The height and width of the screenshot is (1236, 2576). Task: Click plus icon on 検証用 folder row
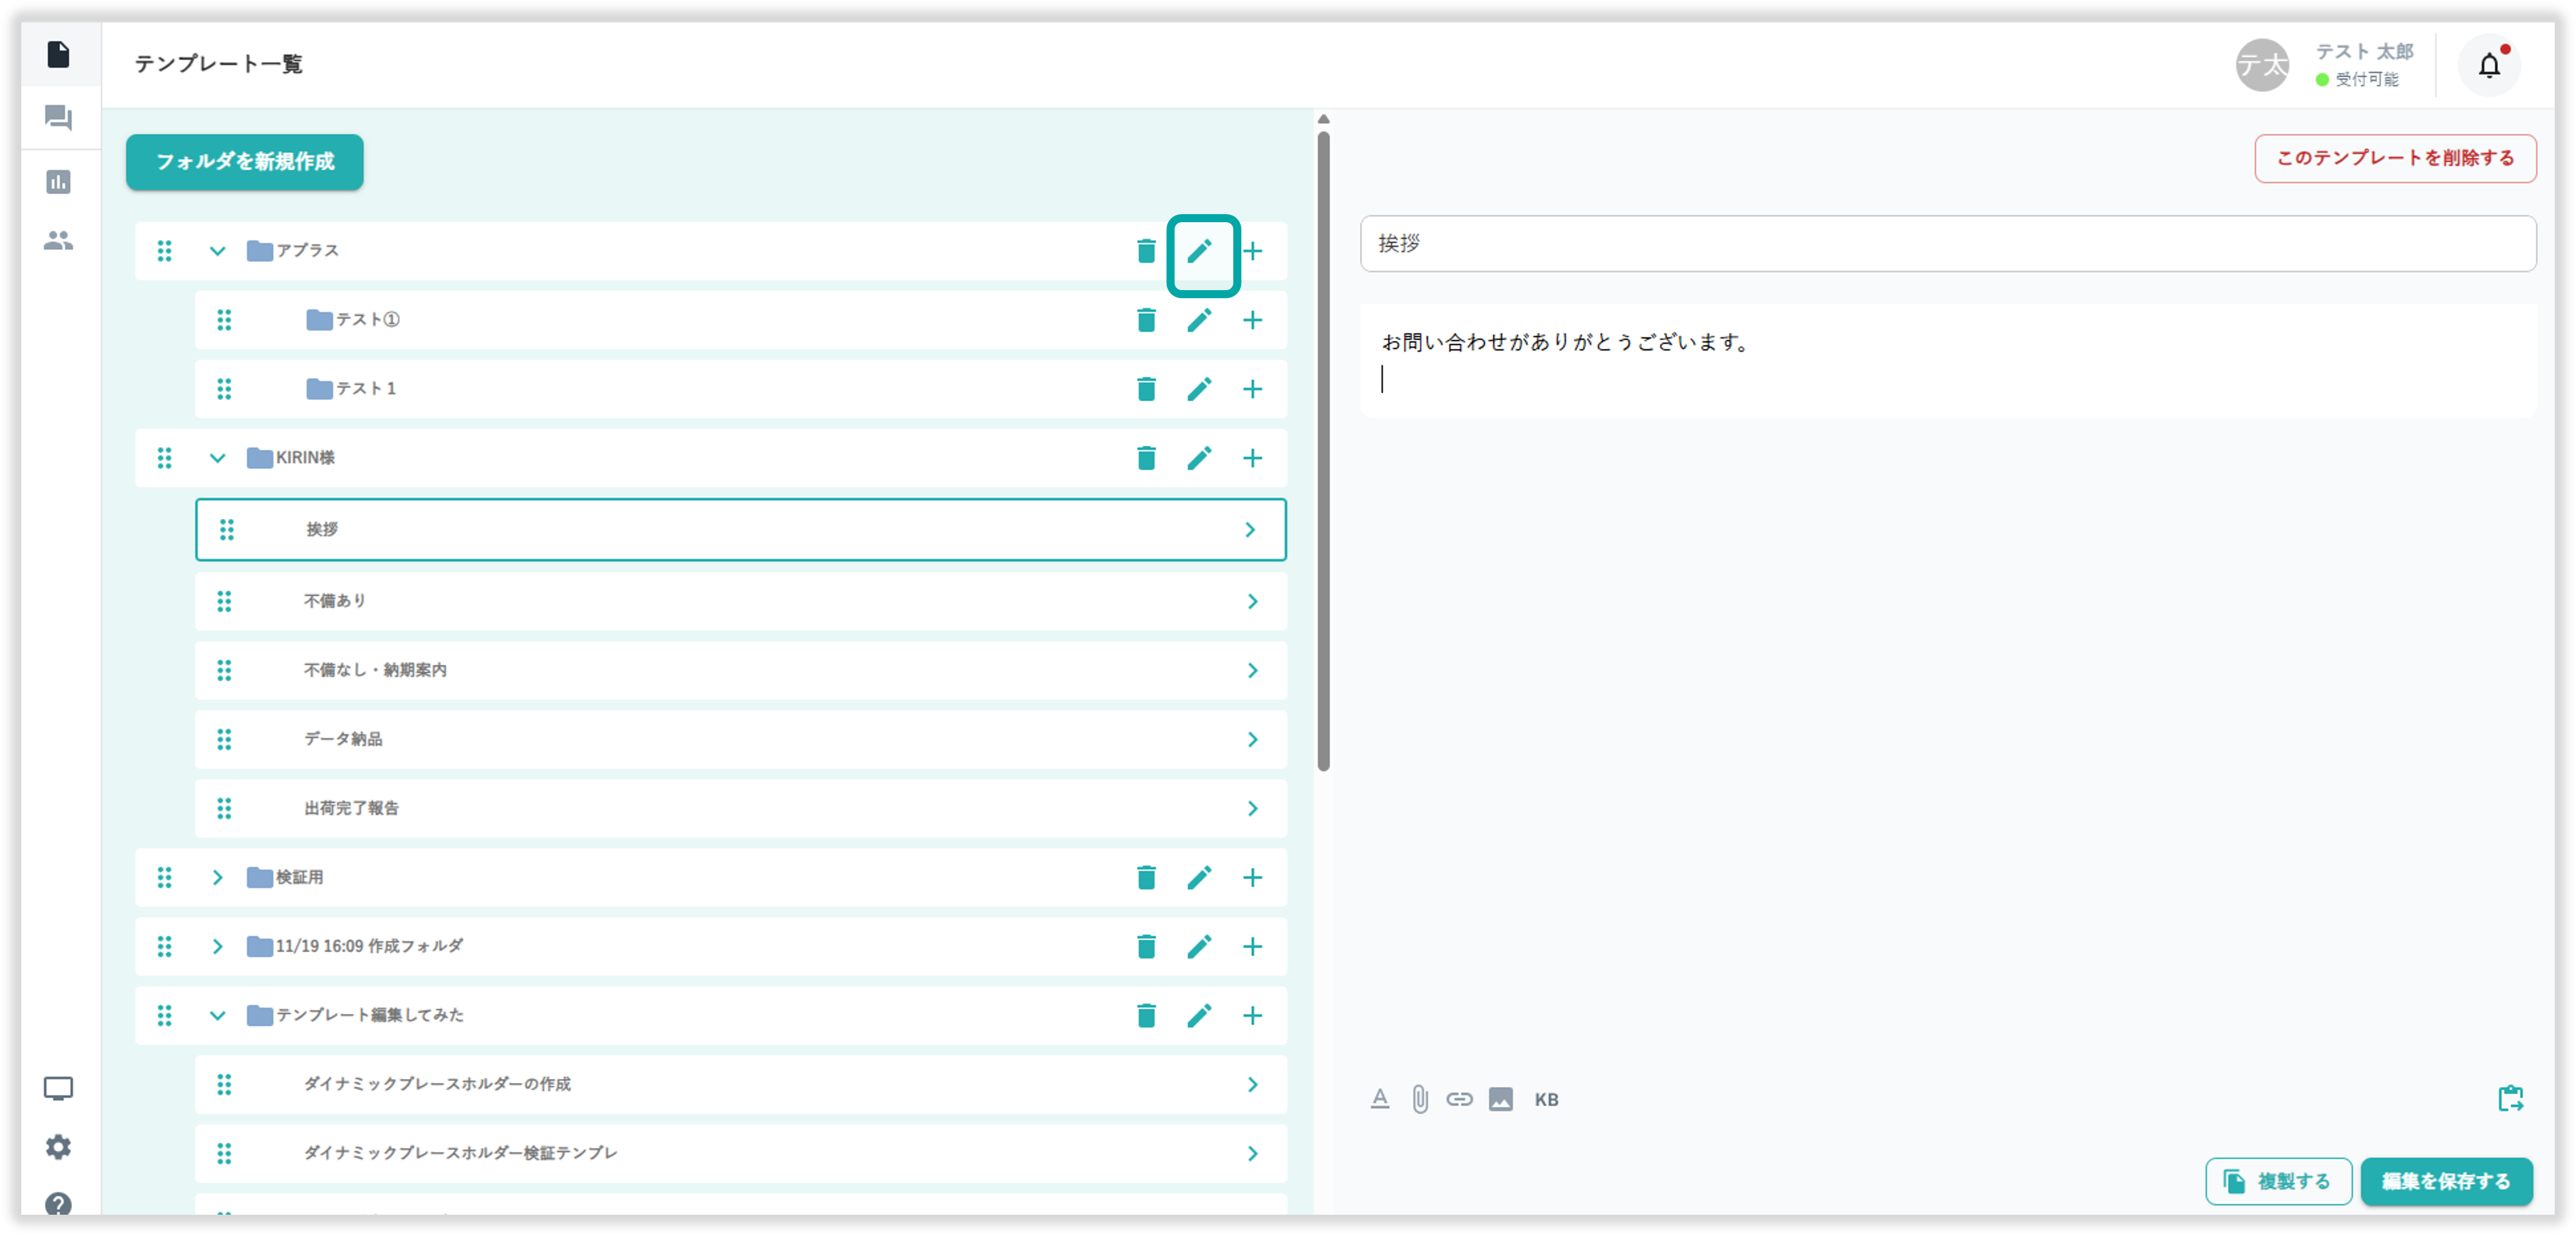click(1252, 877)
